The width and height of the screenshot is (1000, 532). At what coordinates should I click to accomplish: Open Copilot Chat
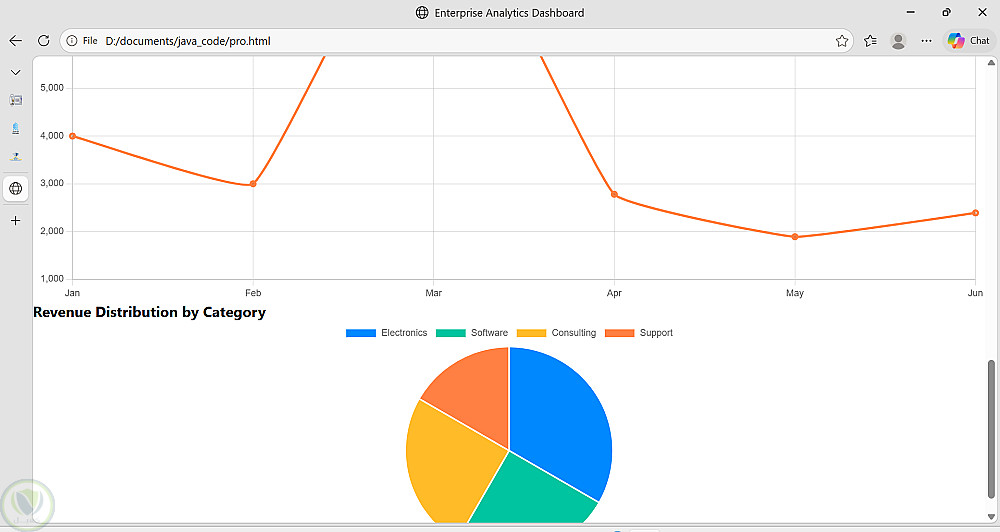tap(969, 41)
